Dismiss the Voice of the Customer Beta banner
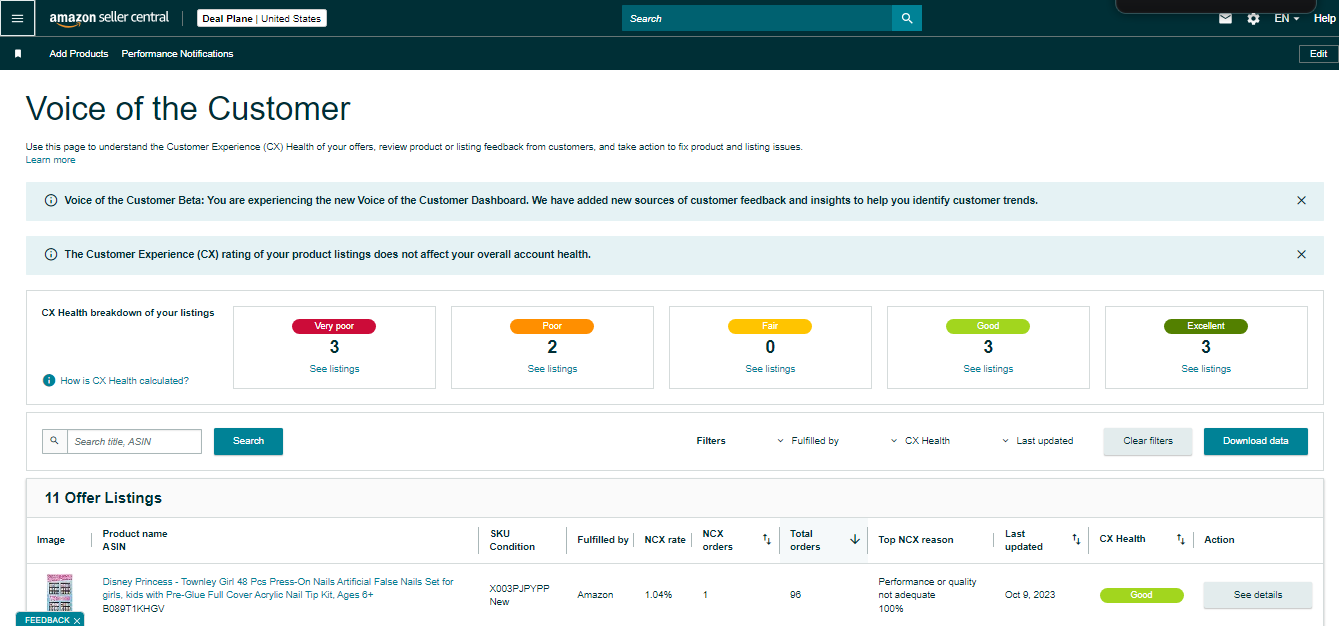The image size is (1339, 626). [1301, 200]
